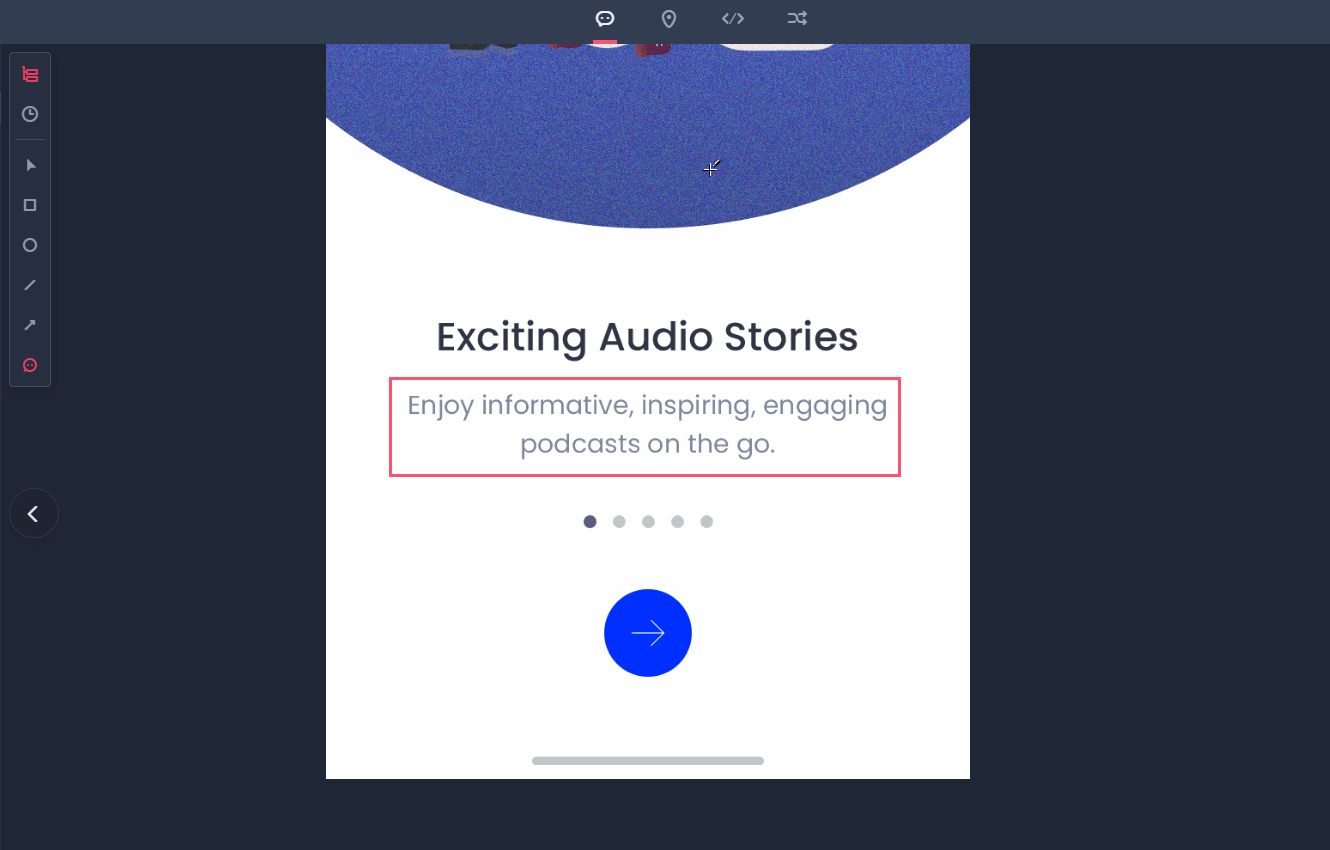Click the gray home indicator bar

648,761
